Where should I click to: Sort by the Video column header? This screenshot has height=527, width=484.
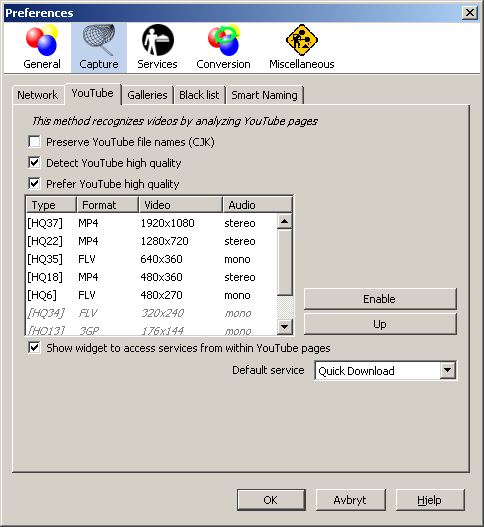tap(181, 205)
